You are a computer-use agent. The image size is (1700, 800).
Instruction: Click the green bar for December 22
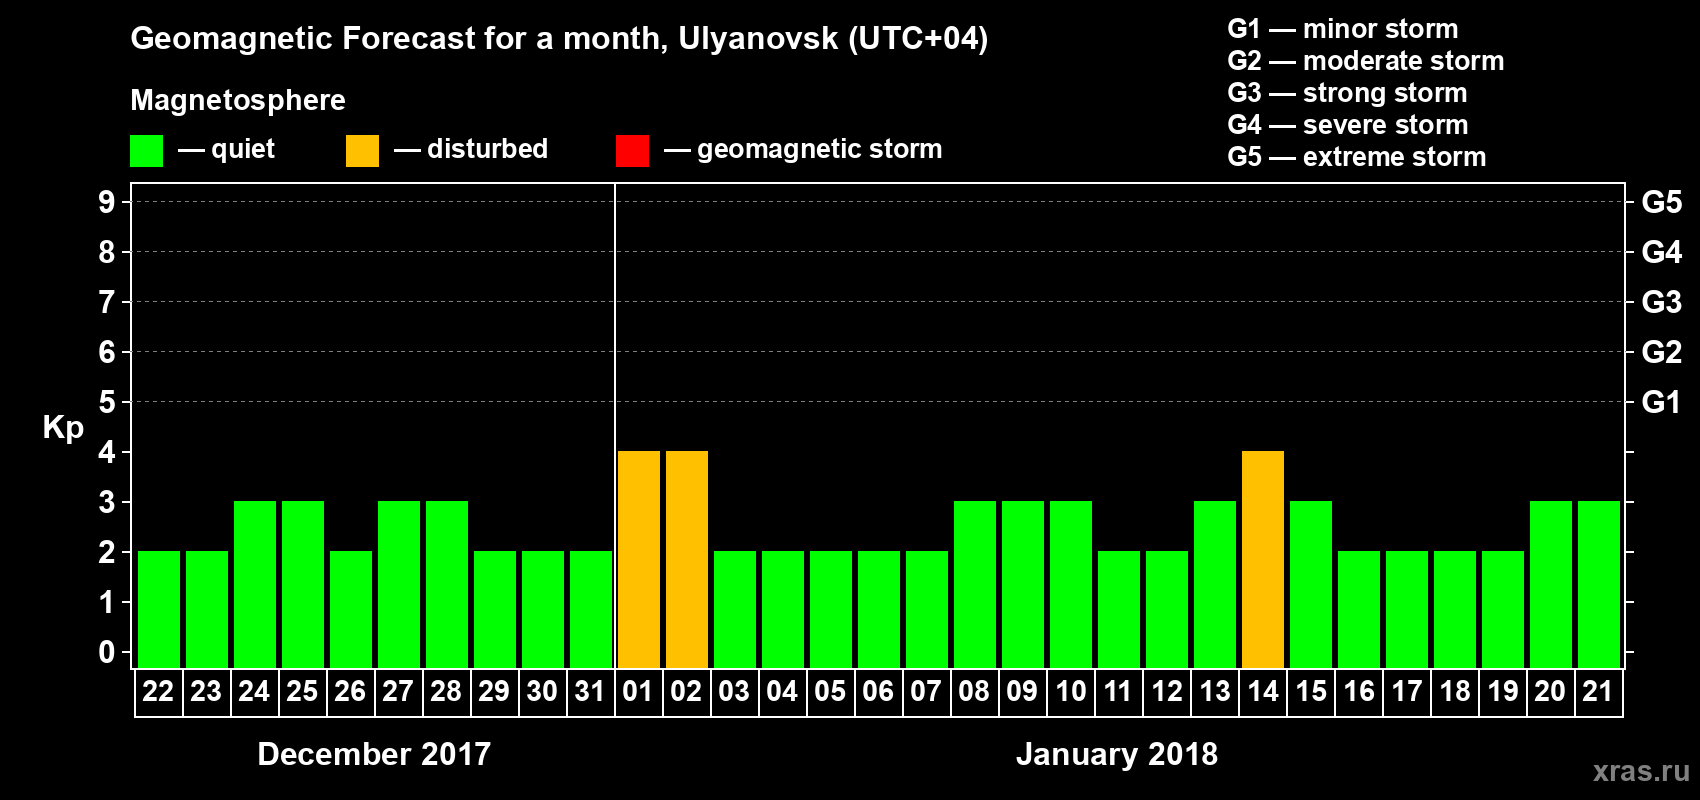(x=159, y=609)
